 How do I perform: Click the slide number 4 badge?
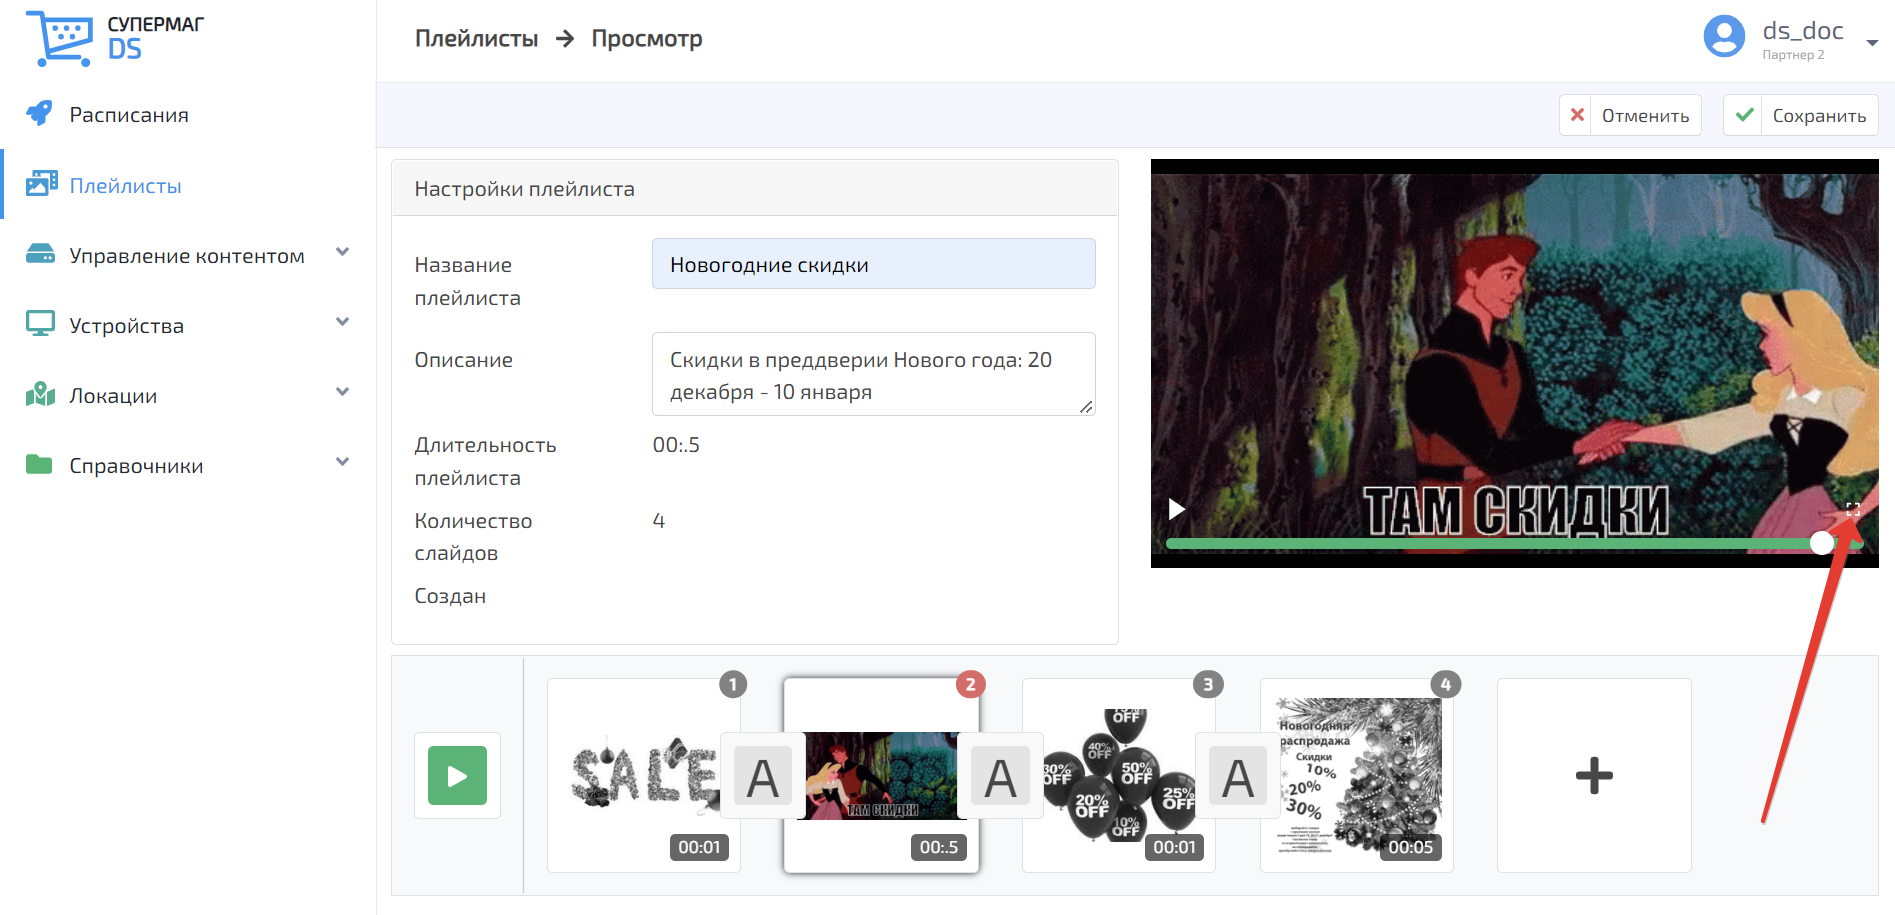tap(1446, 684)
